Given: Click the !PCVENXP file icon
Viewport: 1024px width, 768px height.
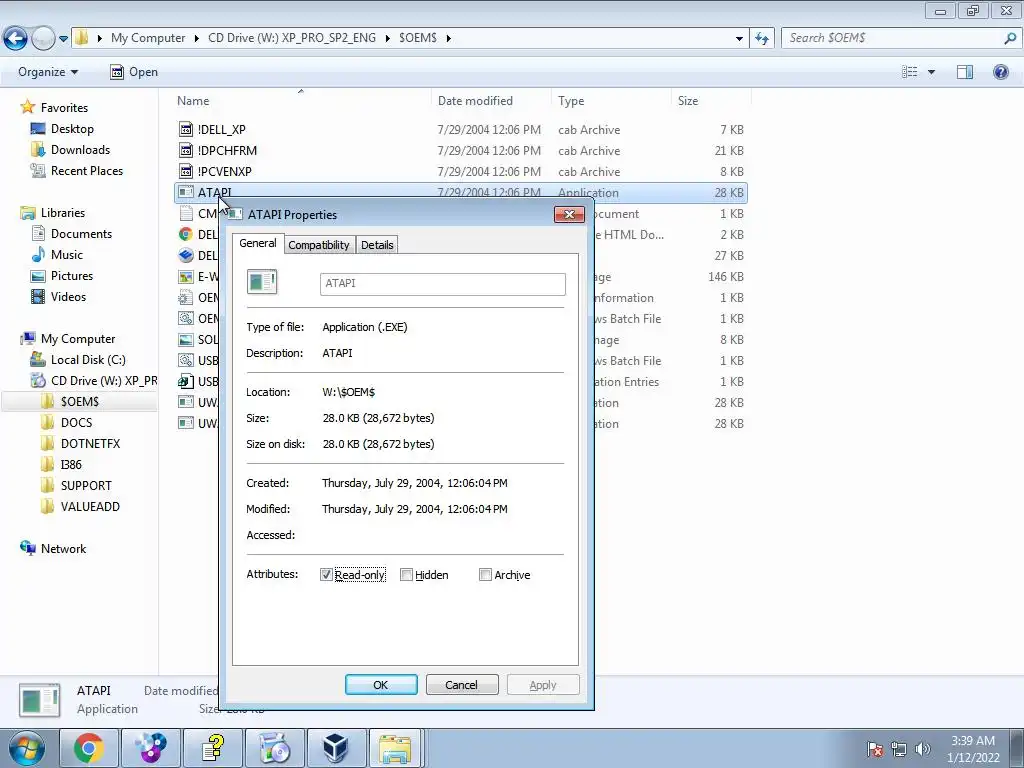Looking at the screenshot, I should (x=186, y=171).
